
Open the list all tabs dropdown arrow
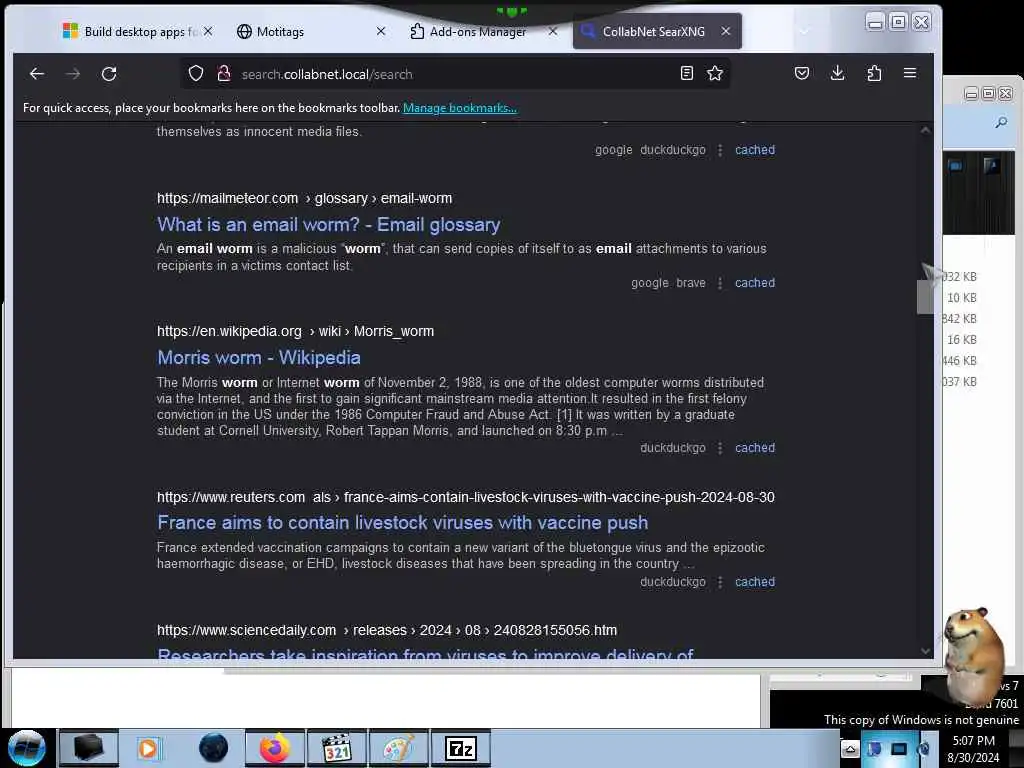(x=804, y=31)
